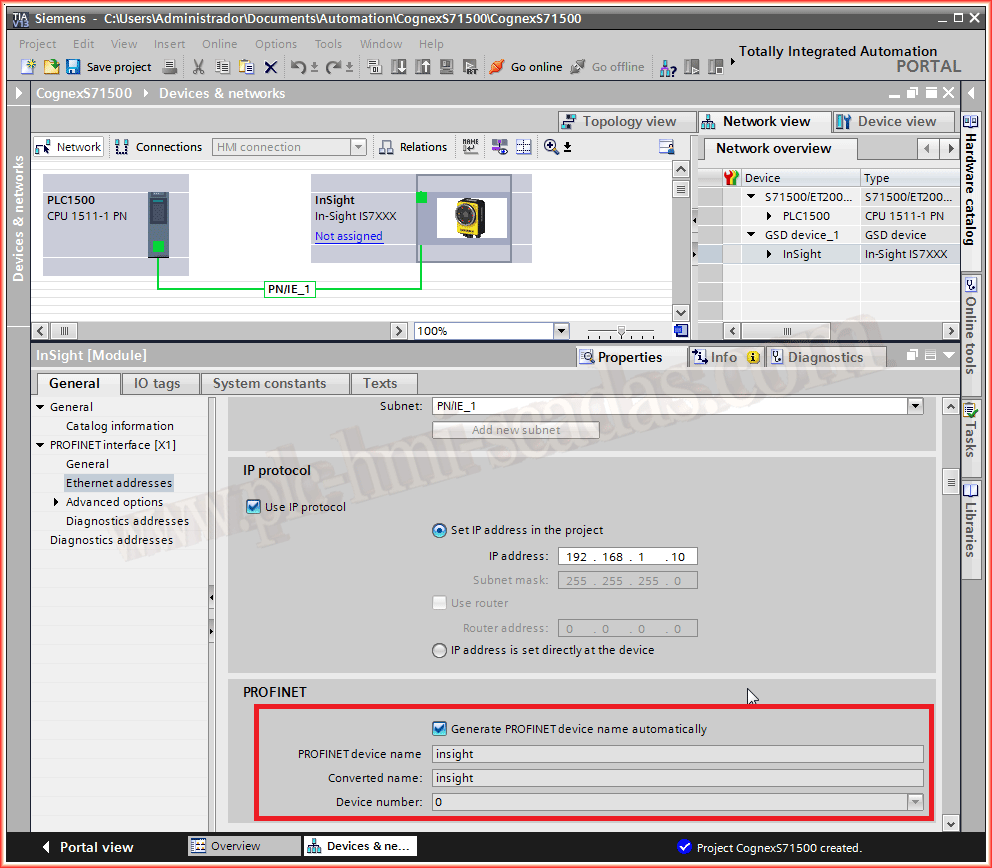
Task: Click the Relations icon button
Action: 386,147
